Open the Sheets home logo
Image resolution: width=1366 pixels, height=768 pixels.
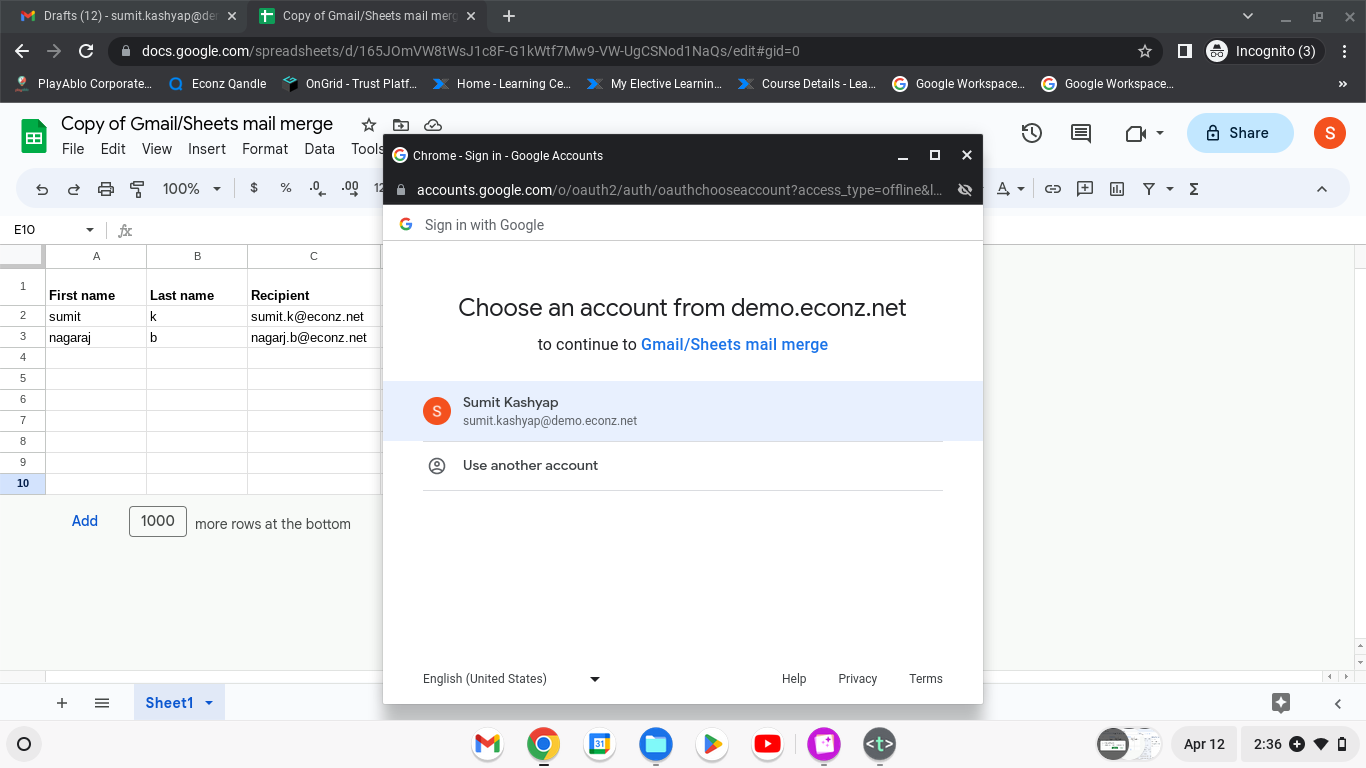coord(34,134)
